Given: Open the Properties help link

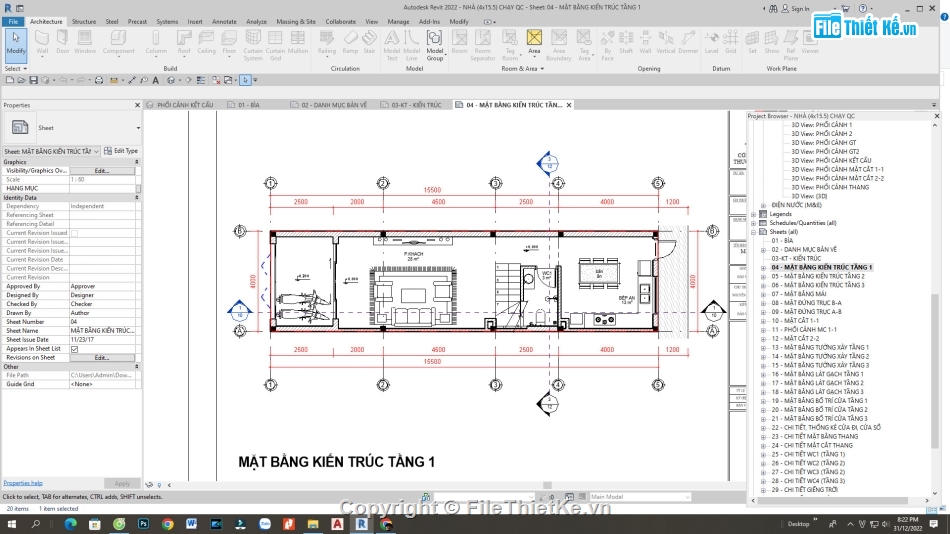Looking at the screenshot, I should [x=23, y=483].
